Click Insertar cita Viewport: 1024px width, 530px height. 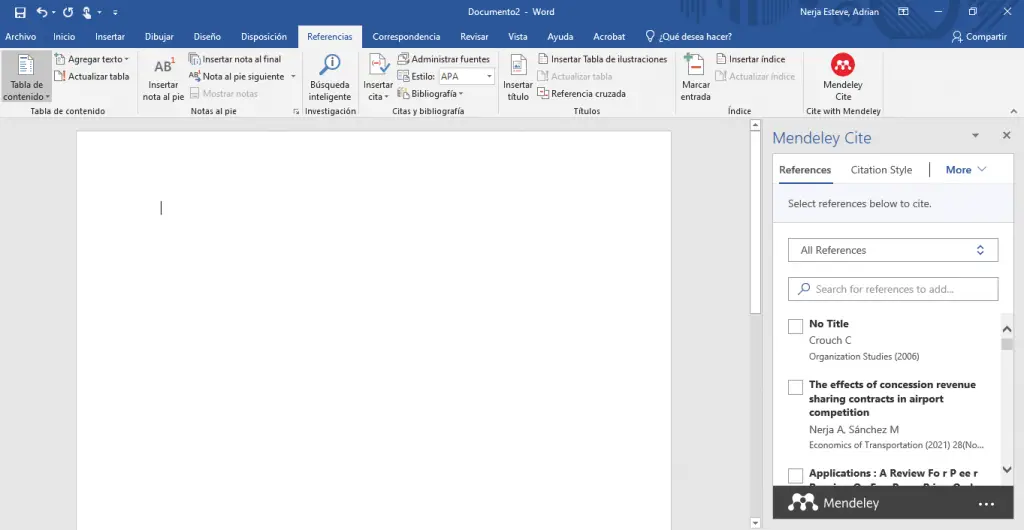point(378,78)
